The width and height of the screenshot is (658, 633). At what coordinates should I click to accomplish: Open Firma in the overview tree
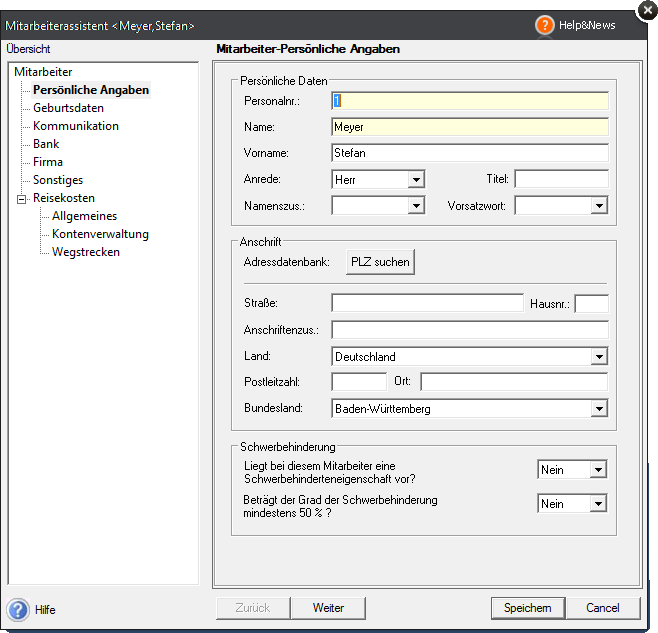coord(48,162)
